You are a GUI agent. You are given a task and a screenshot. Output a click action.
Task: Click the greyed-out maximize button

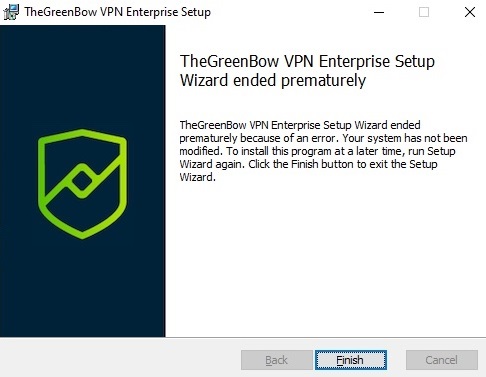[424, 12]
